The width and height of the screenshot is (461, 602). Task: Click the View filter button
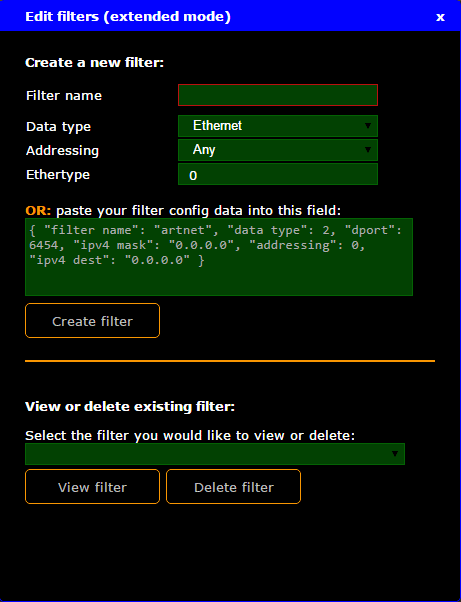click(93, 486)
